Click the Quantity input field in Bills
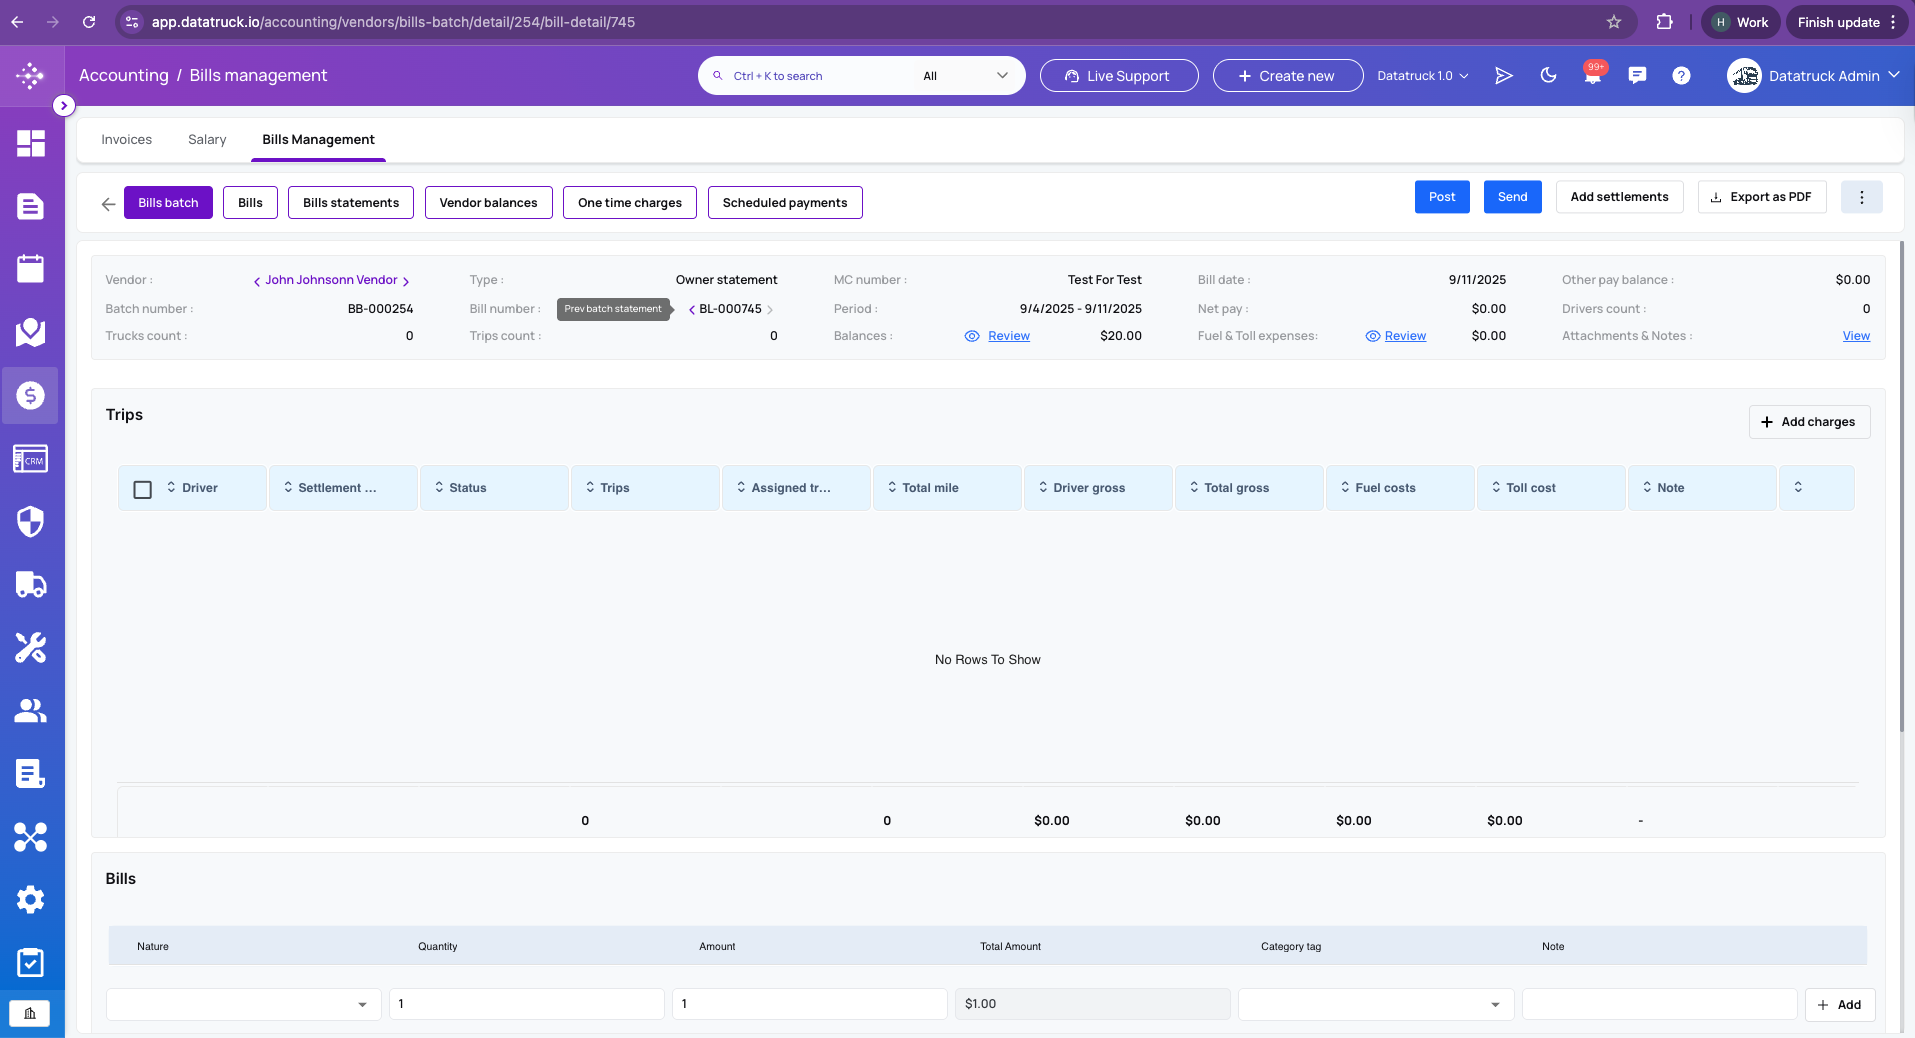The image size is (1915, 1038). 527,1004
